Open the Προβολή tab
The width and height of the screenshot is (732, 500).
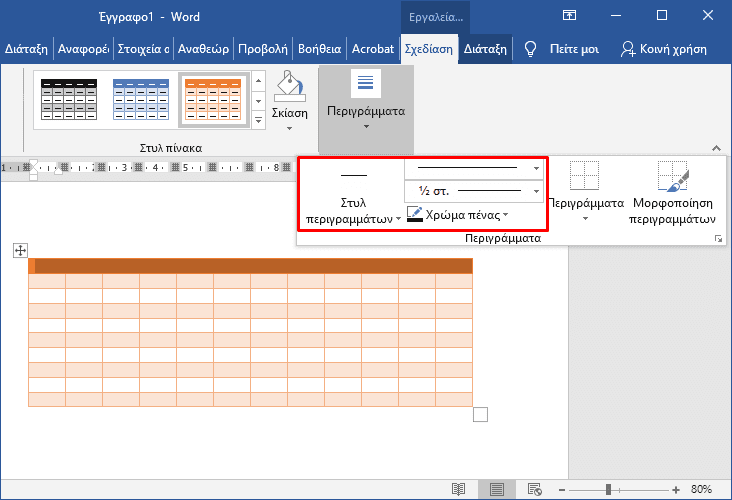[x=263, y=48]
